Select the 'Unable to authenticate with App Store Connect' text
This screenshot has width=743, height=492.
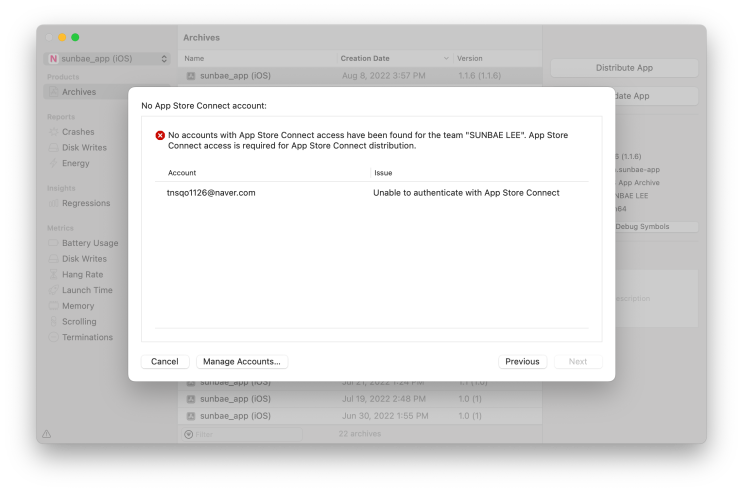(x=466, y=193)
